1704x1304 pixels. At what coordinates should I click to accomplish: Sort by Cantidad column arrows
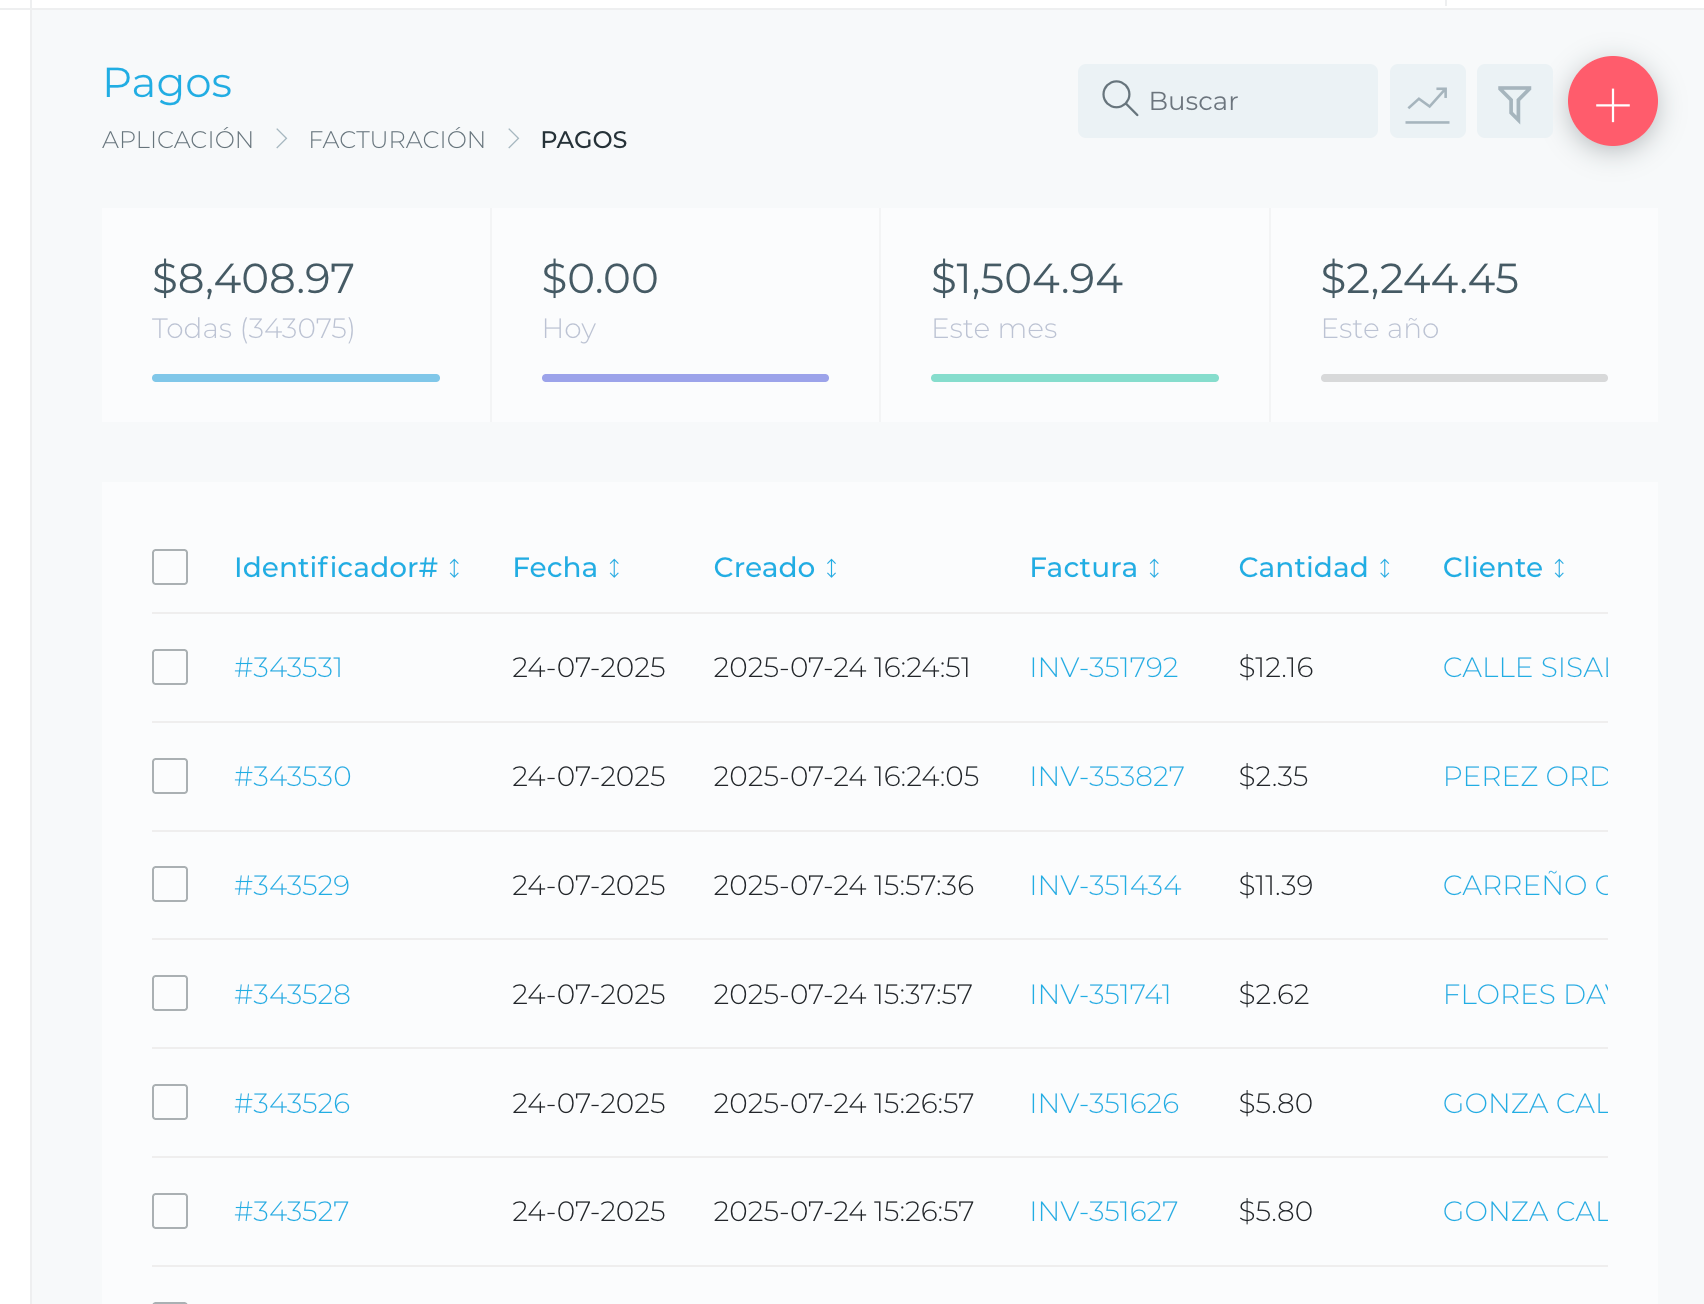click(x=1384, y=568)
